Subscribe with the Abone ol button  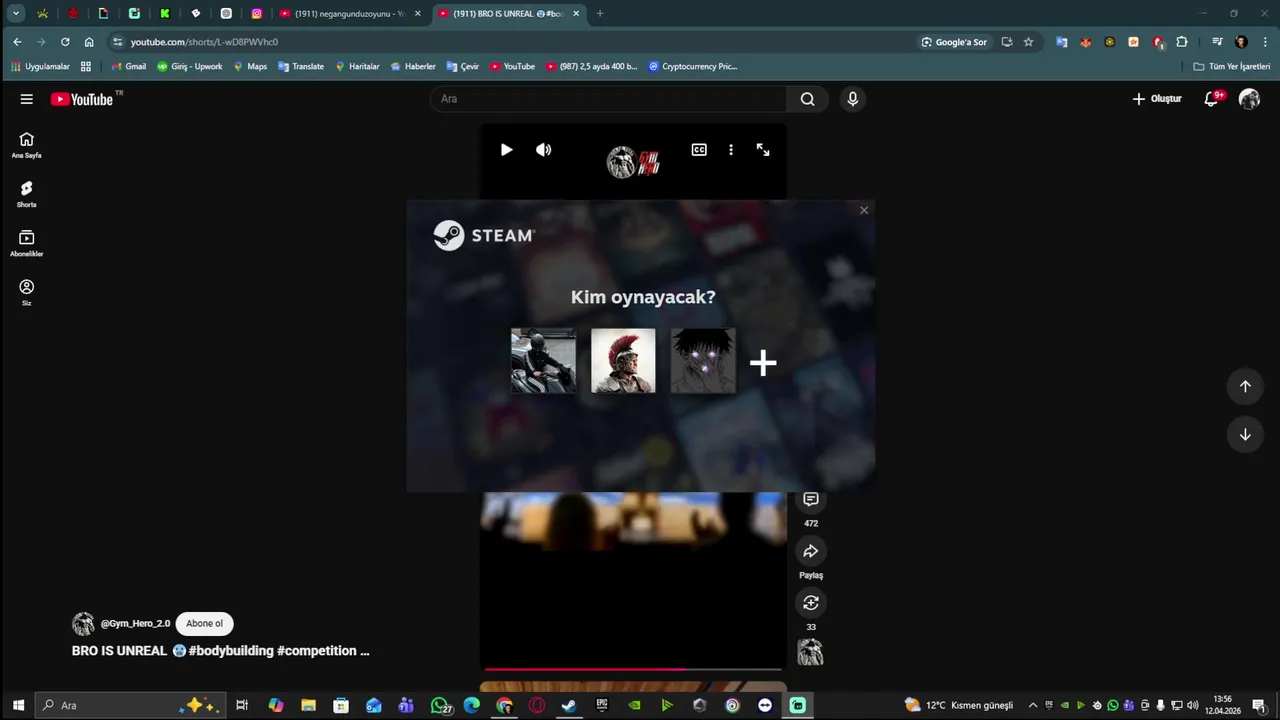pos(204,624)
